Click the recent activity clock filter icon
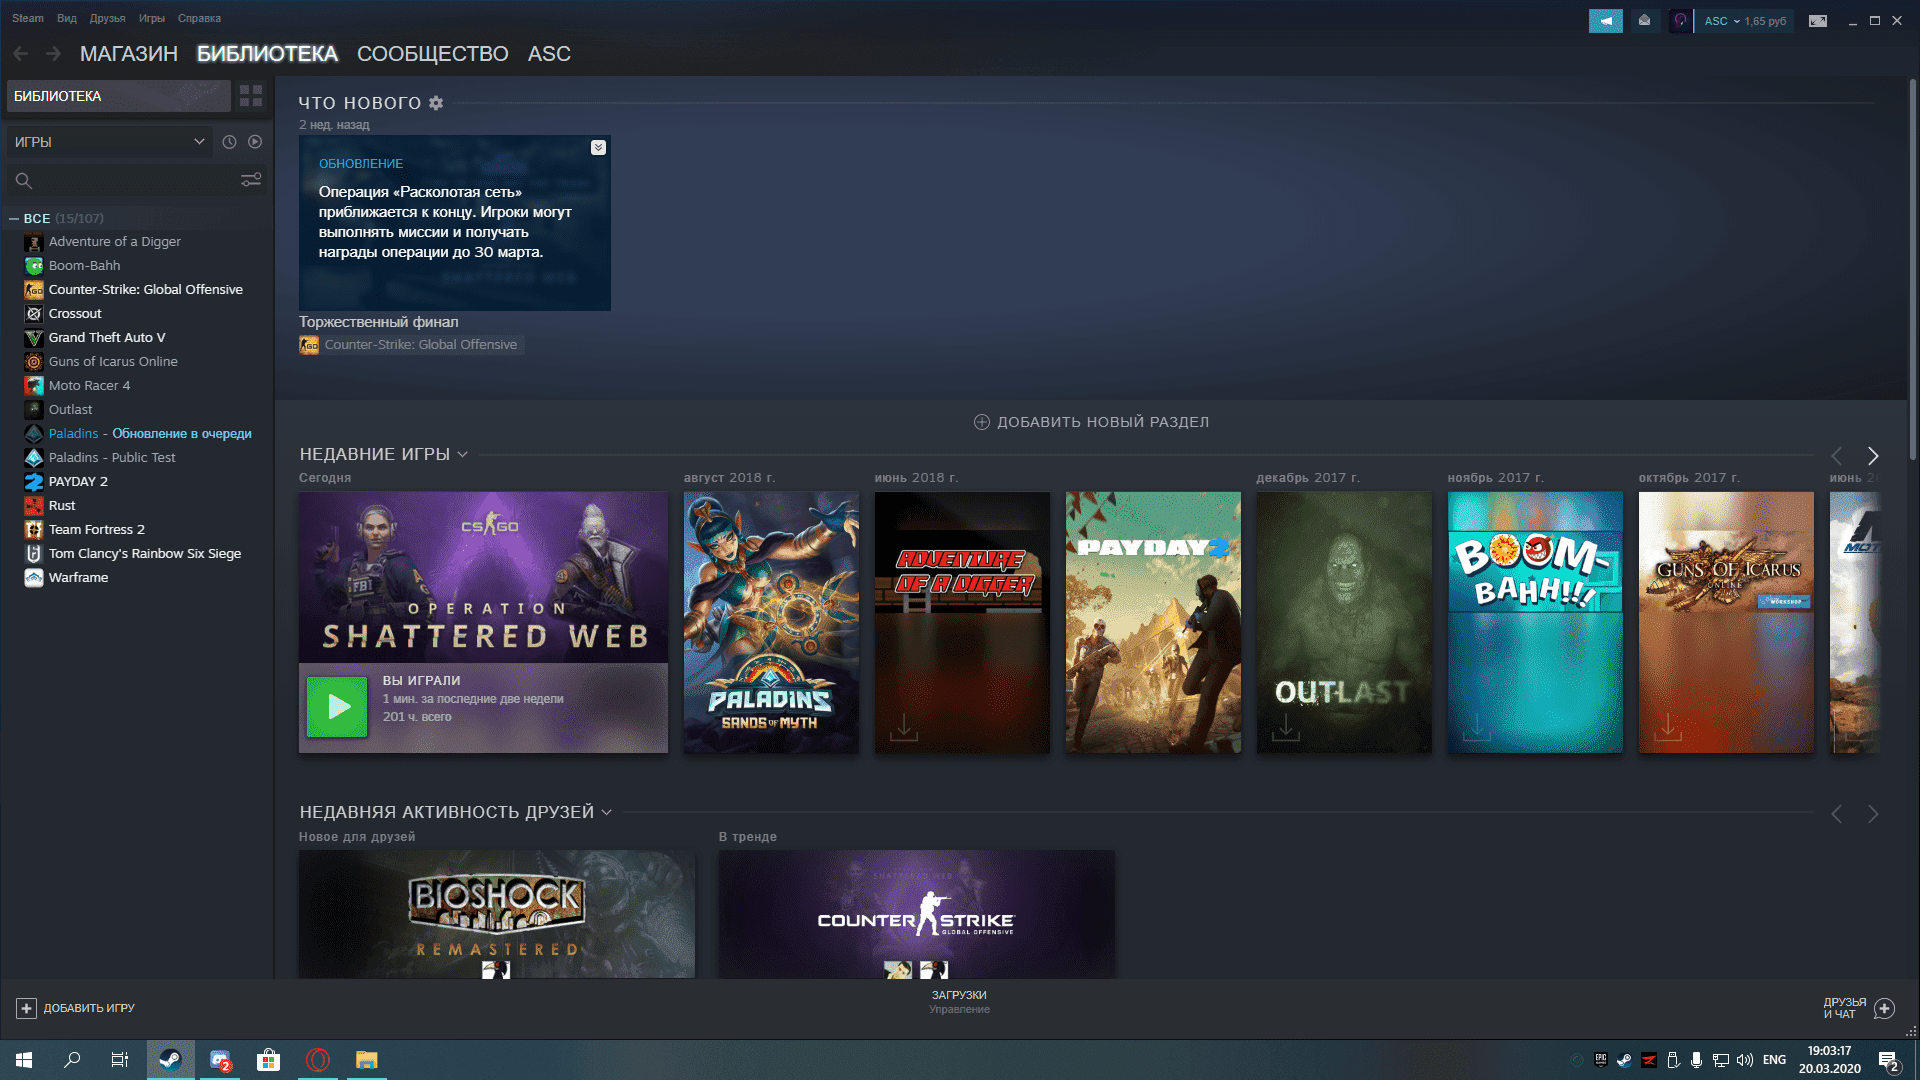 pyautogui.click(x=229, y=142)
